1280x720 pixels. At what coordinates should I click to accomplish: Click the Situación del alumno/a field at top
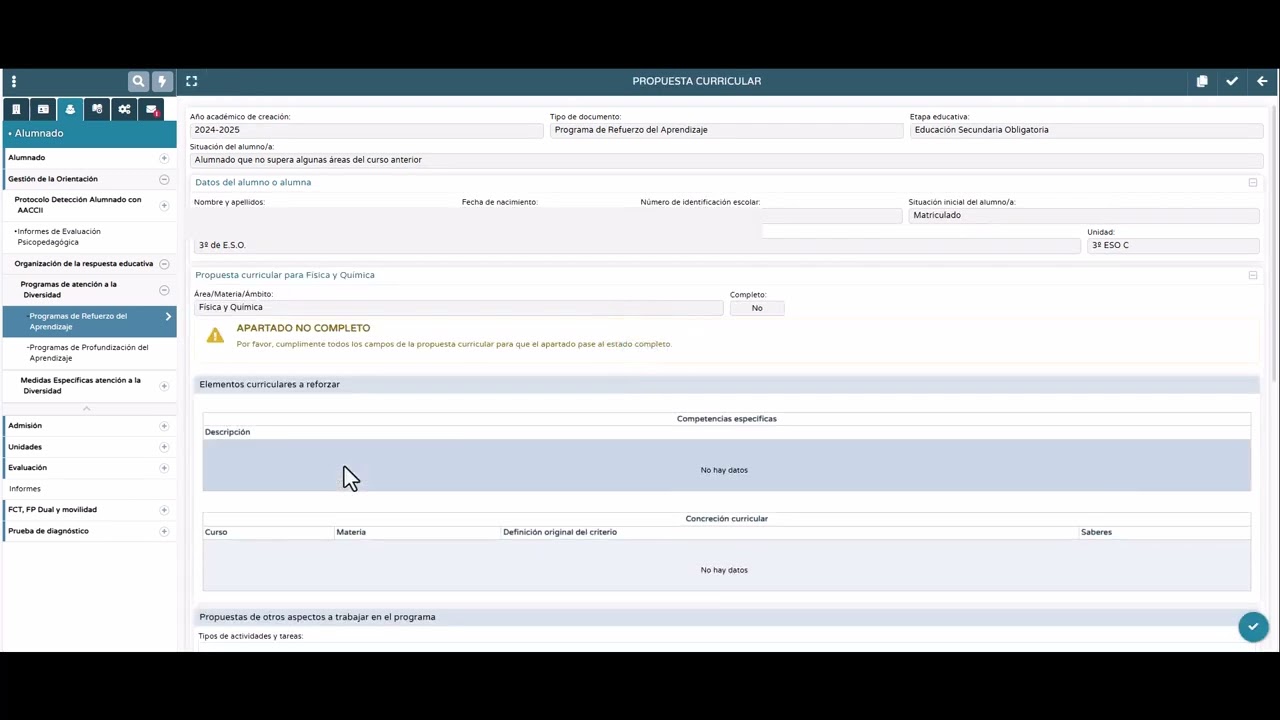(x=726, y=160)
